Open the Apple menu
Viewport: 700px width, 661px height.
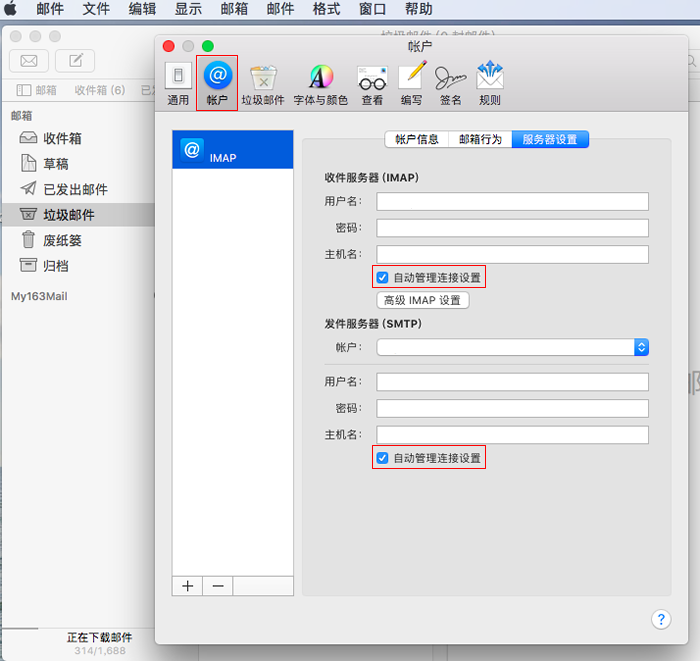(11, 8)
